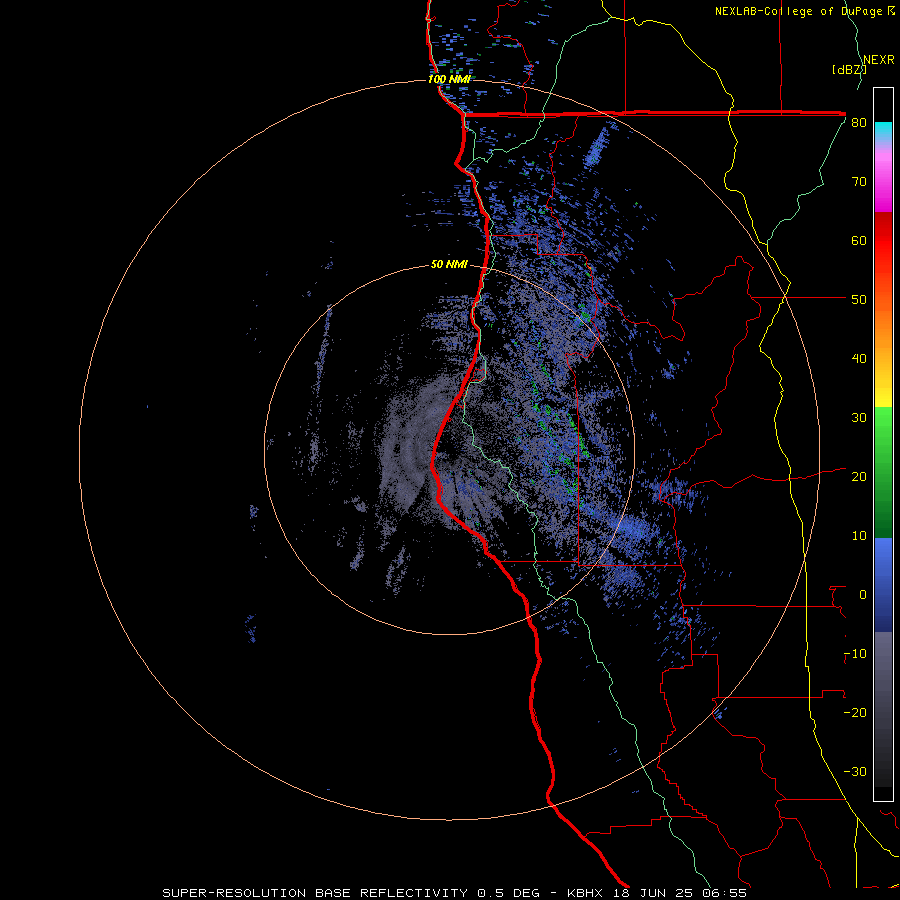This screenshot has width=900, height=900.
Task: Click the blue segment of the color bar
Action: tap(883, 585)
